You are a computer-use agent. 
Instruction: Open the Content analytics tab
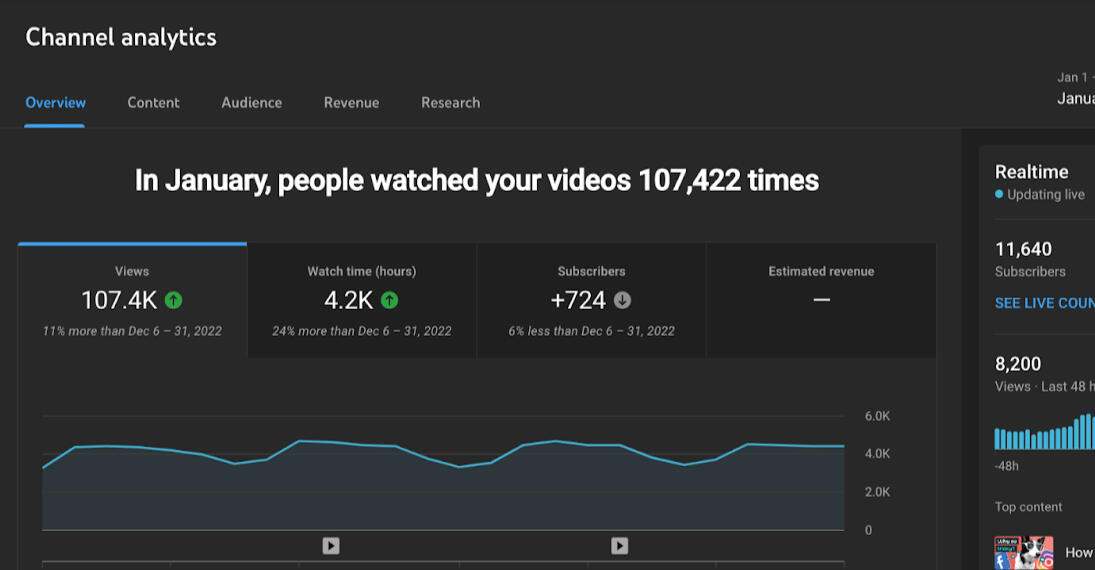153,102
